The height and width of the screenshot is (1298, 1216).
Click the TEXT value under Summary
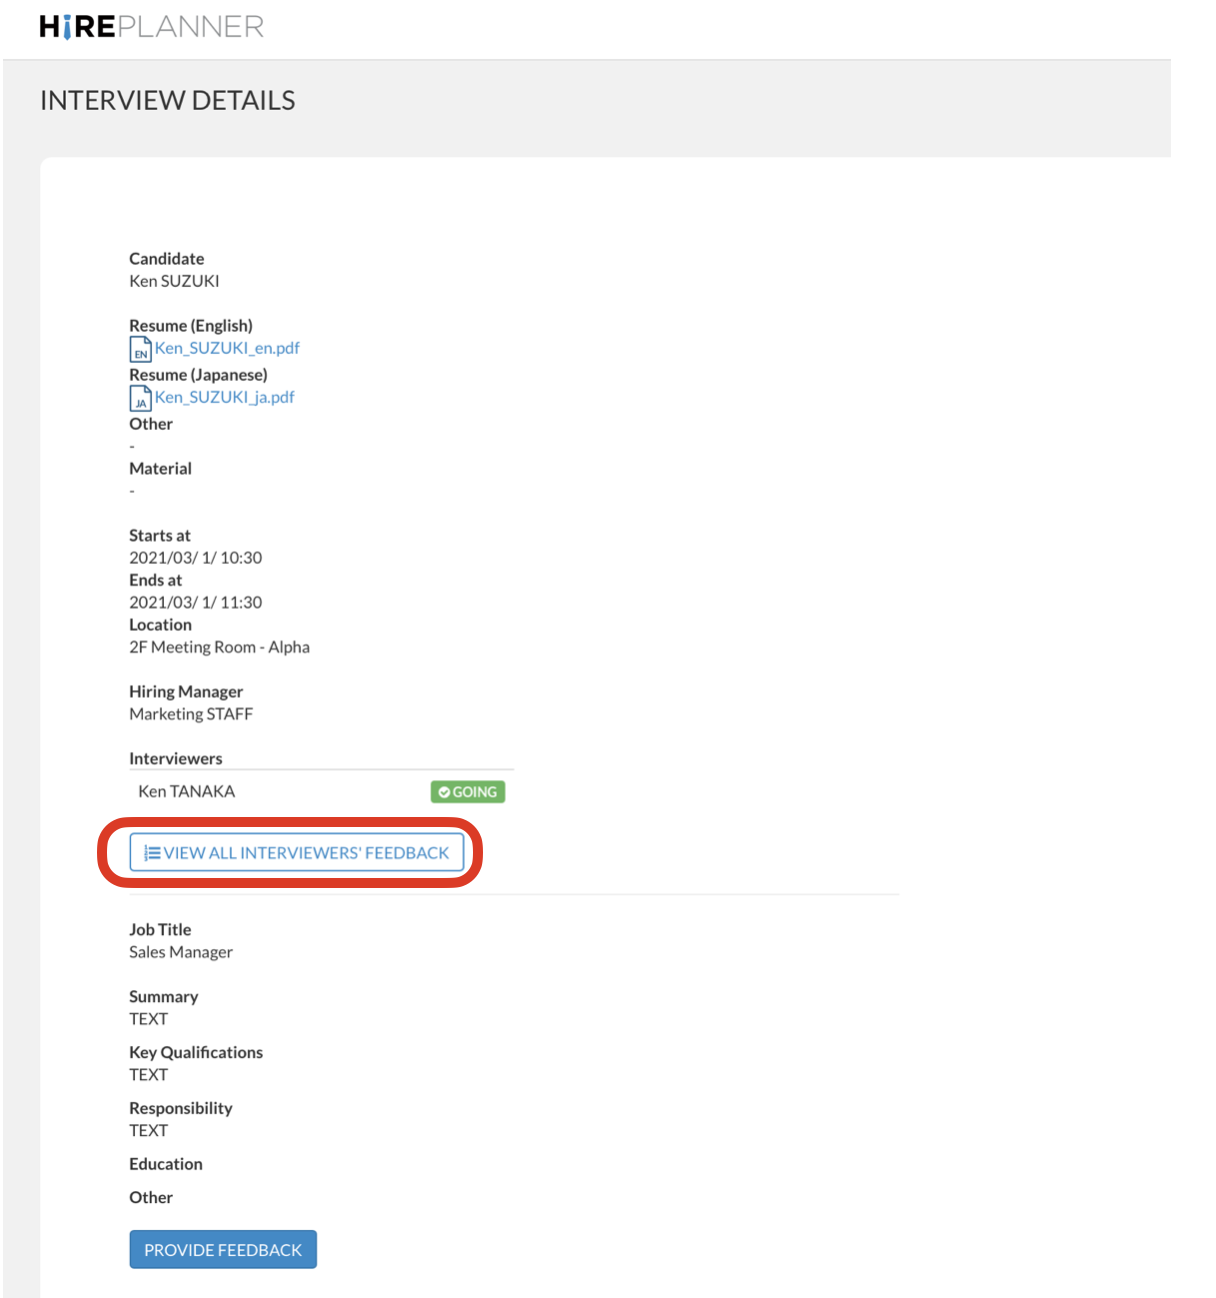click(x=148, y=1019)
